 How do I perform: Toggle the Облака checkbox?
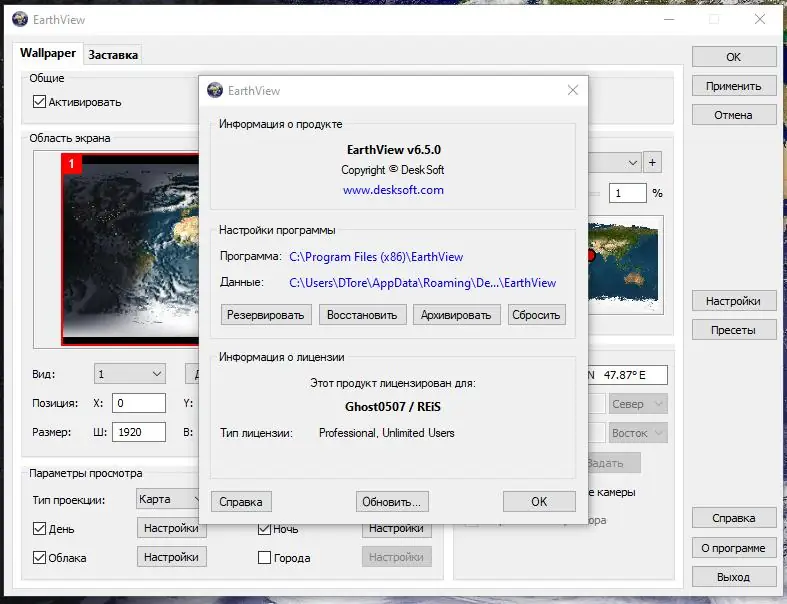pos(39,558)
